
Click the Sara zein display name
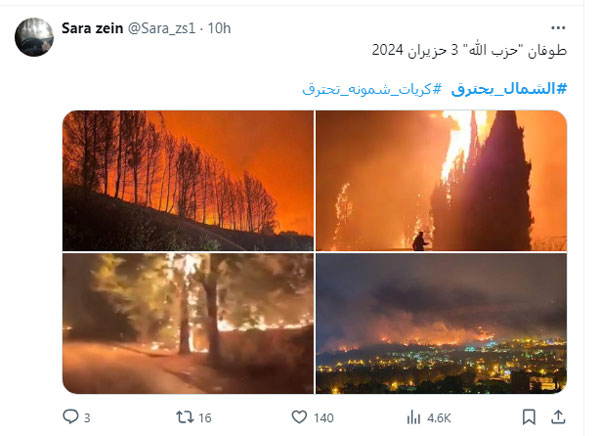[x=92, y=28]
